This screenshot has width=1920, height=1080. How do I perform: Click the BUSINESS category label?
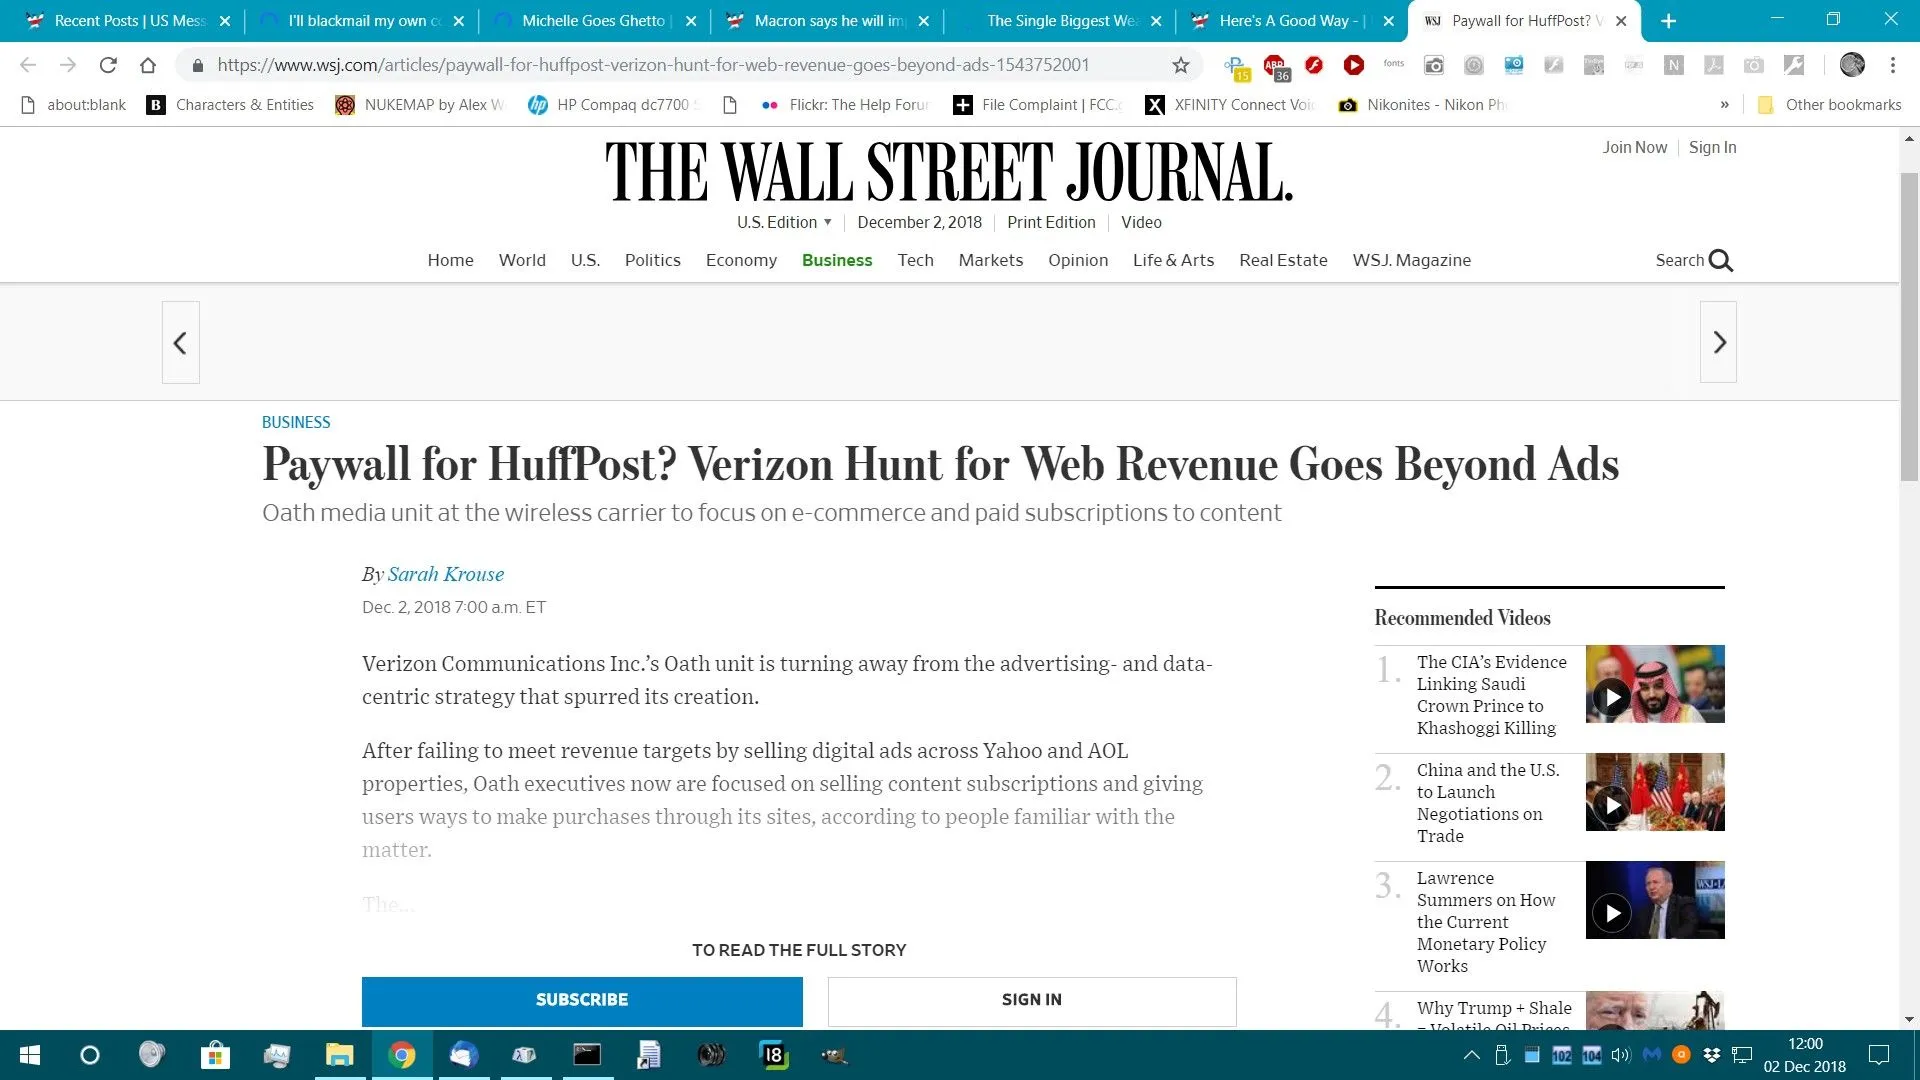(296, 422)
